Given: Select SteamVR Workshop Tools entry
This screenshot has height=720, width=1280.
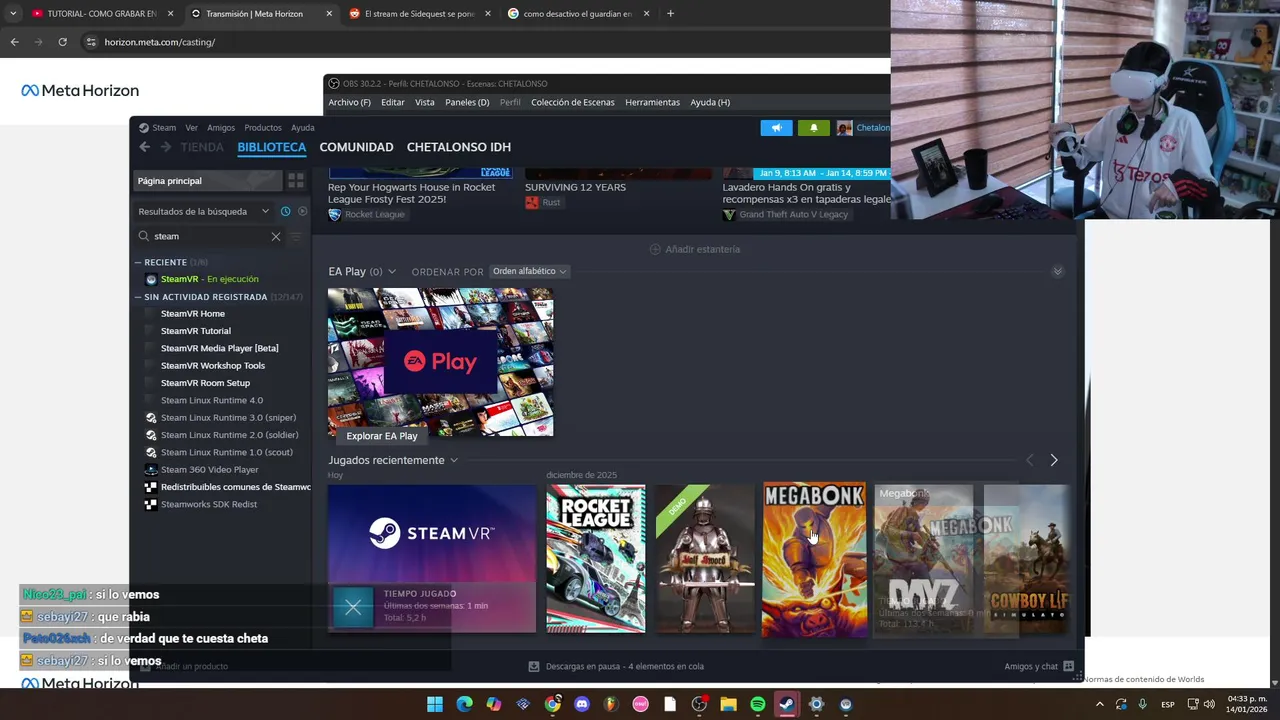Looking at the screenshot, I should (213, 366).
